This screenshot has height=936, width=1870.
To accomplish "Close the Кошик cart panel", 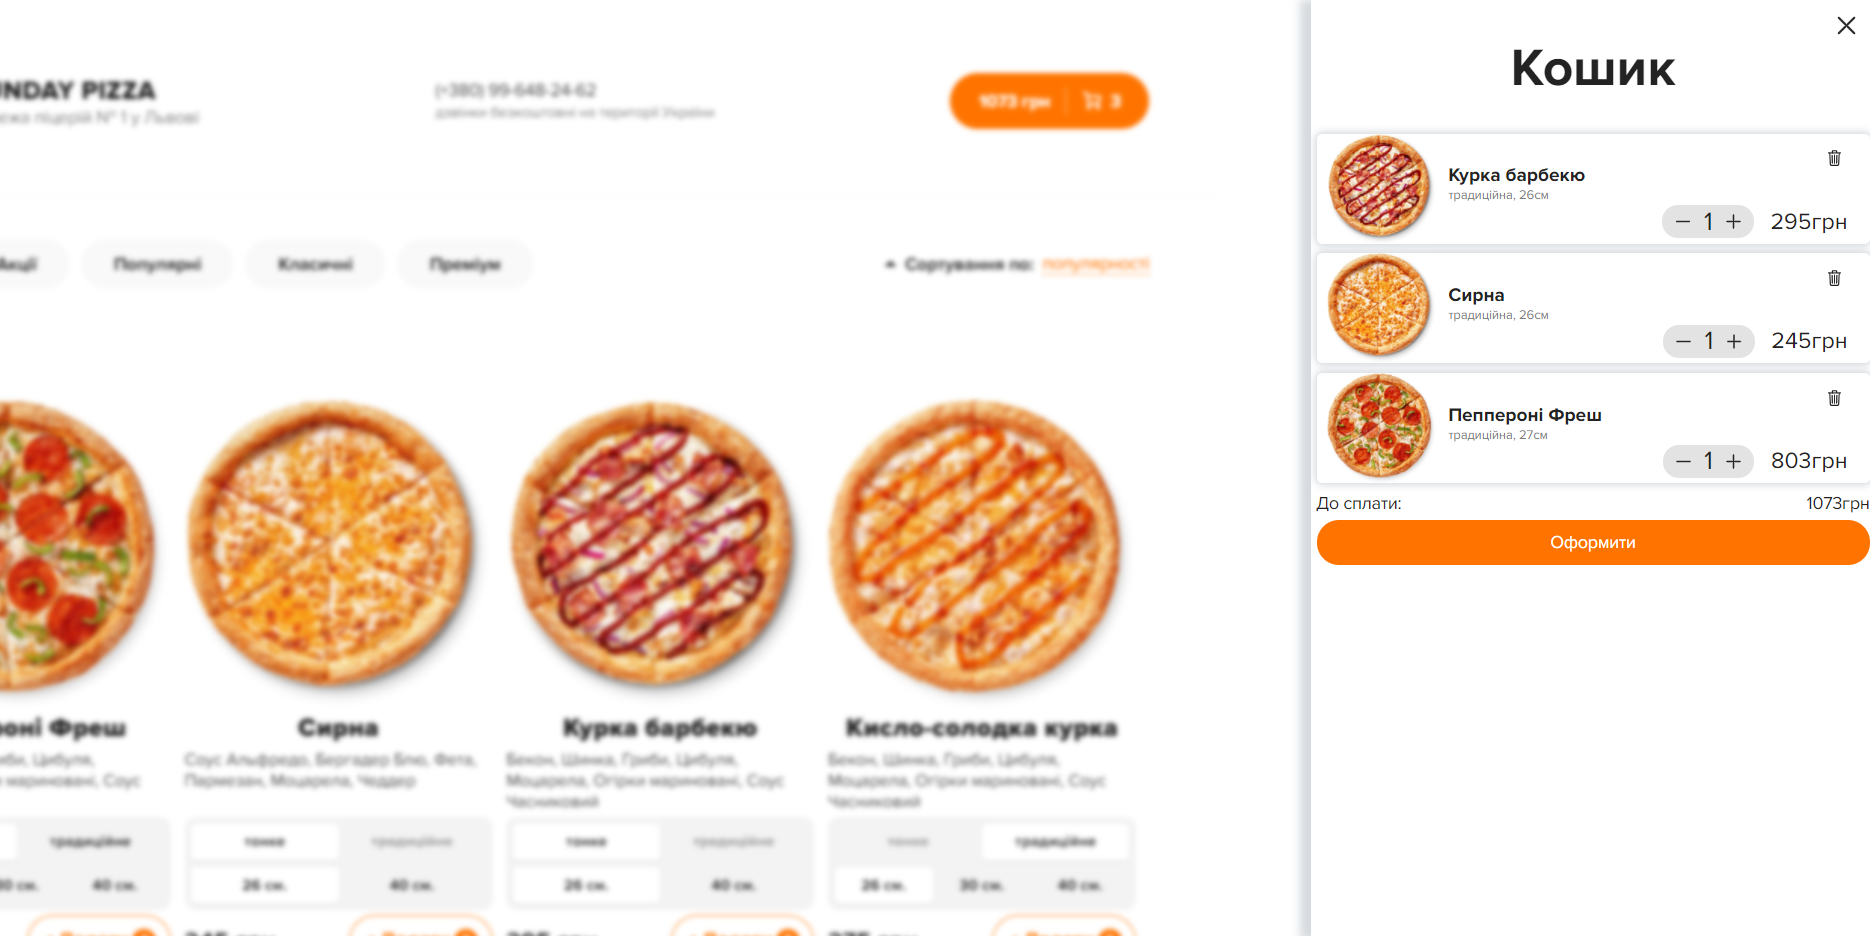I will coord(1846,25).
